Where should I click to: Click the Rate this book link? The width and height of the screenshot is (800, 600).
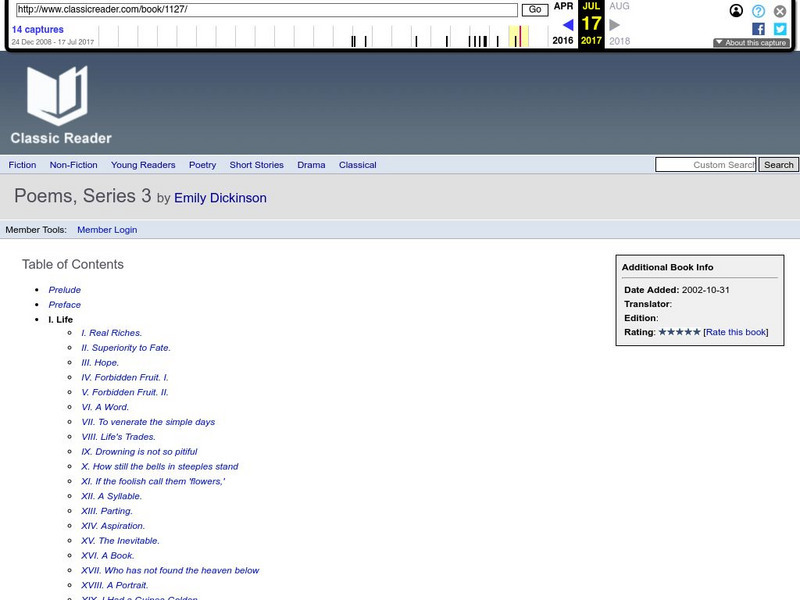tap(736, 332)
